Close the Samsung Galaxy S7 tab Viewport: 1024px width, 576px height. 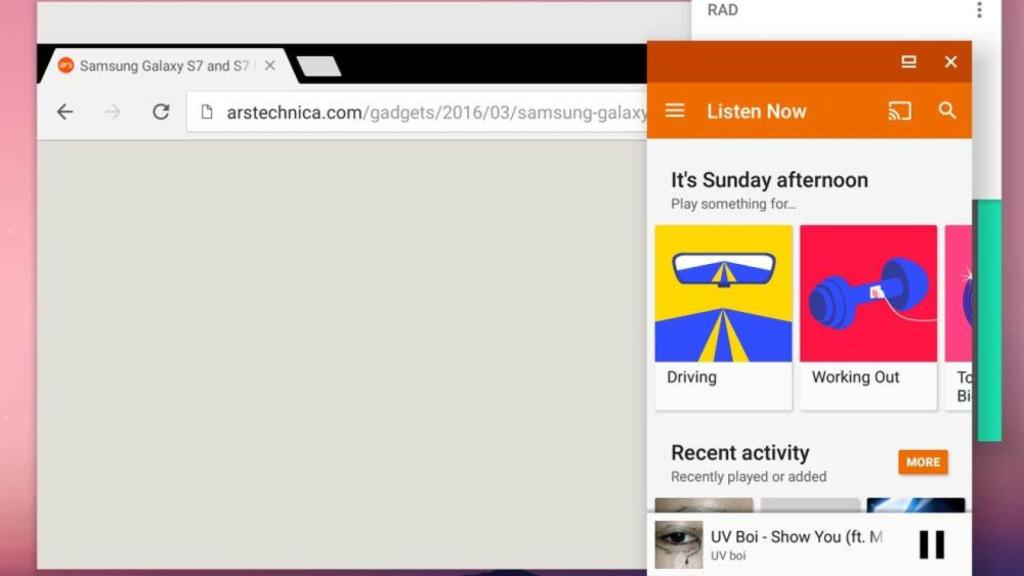[x=269, y=66]
